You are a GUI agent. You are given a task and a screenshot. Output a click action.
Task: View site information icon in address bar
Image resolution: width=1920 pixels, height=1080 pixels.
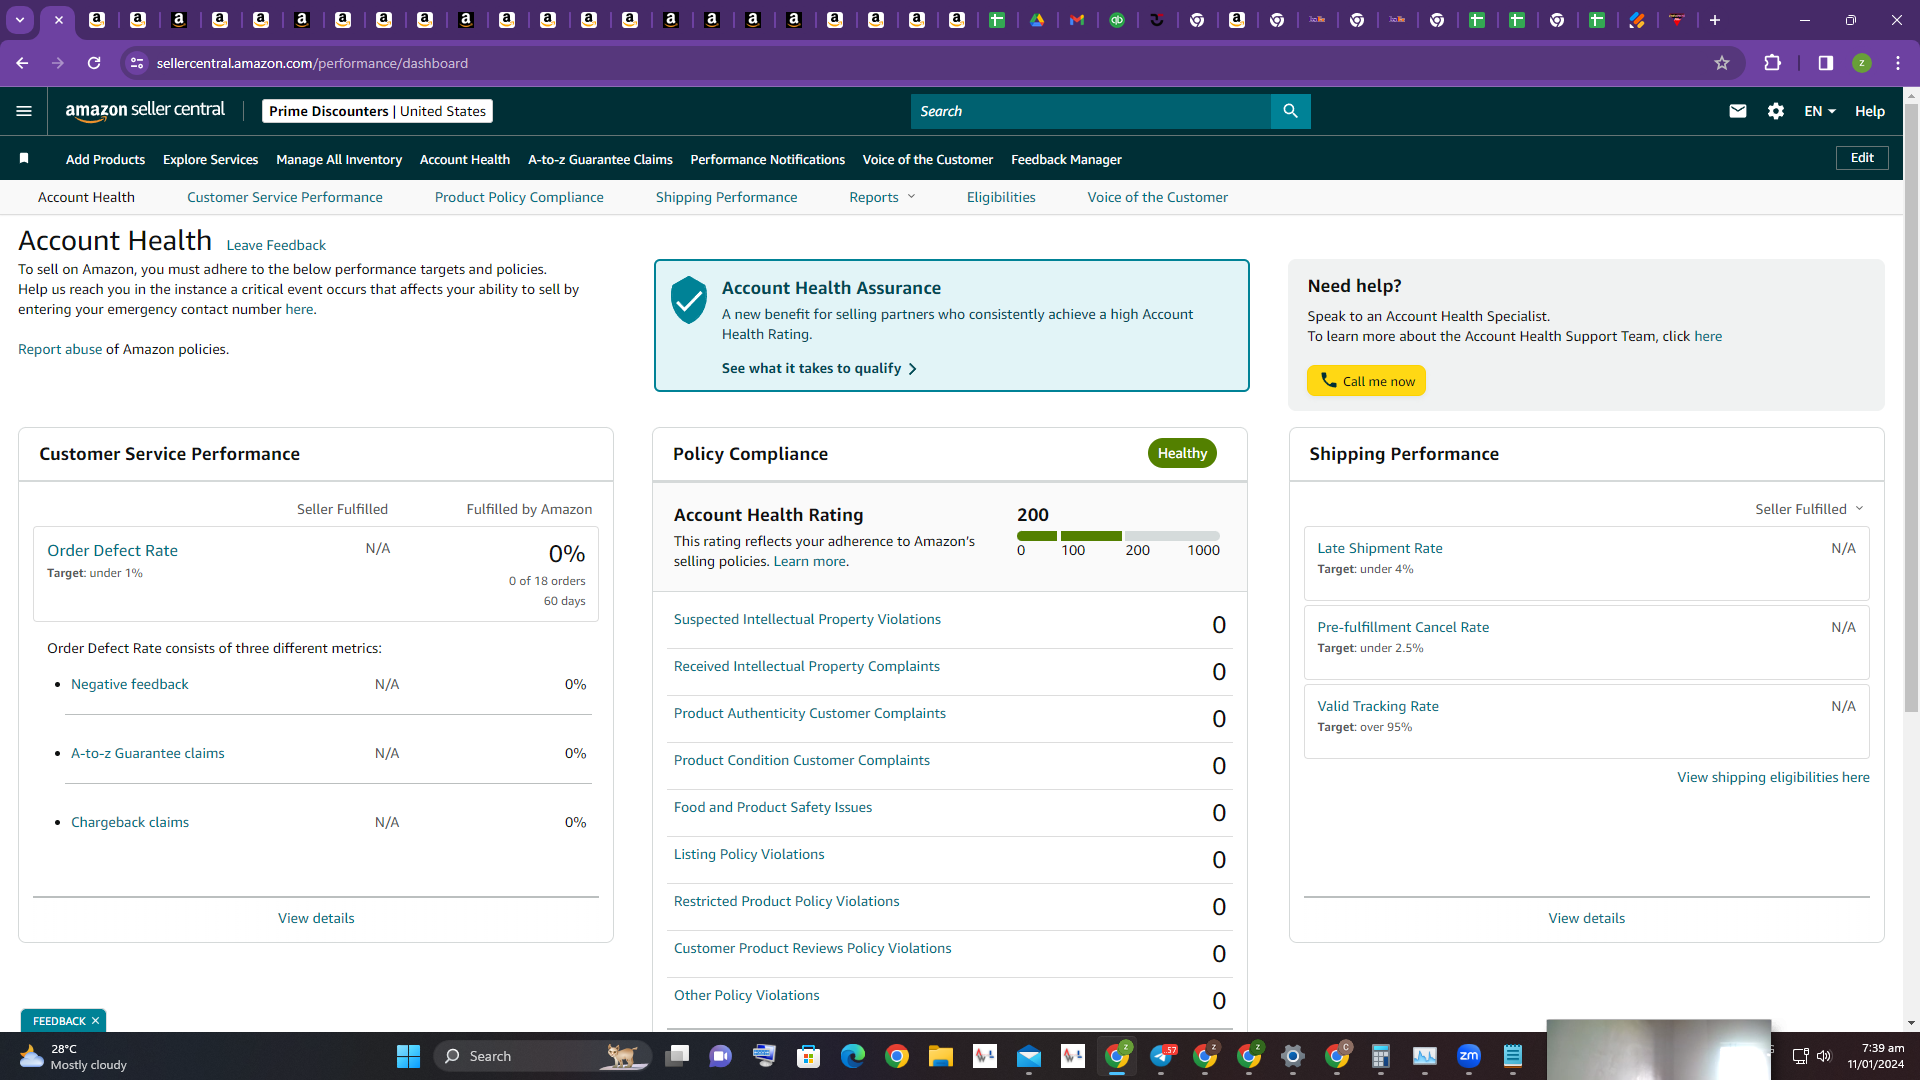137,63
